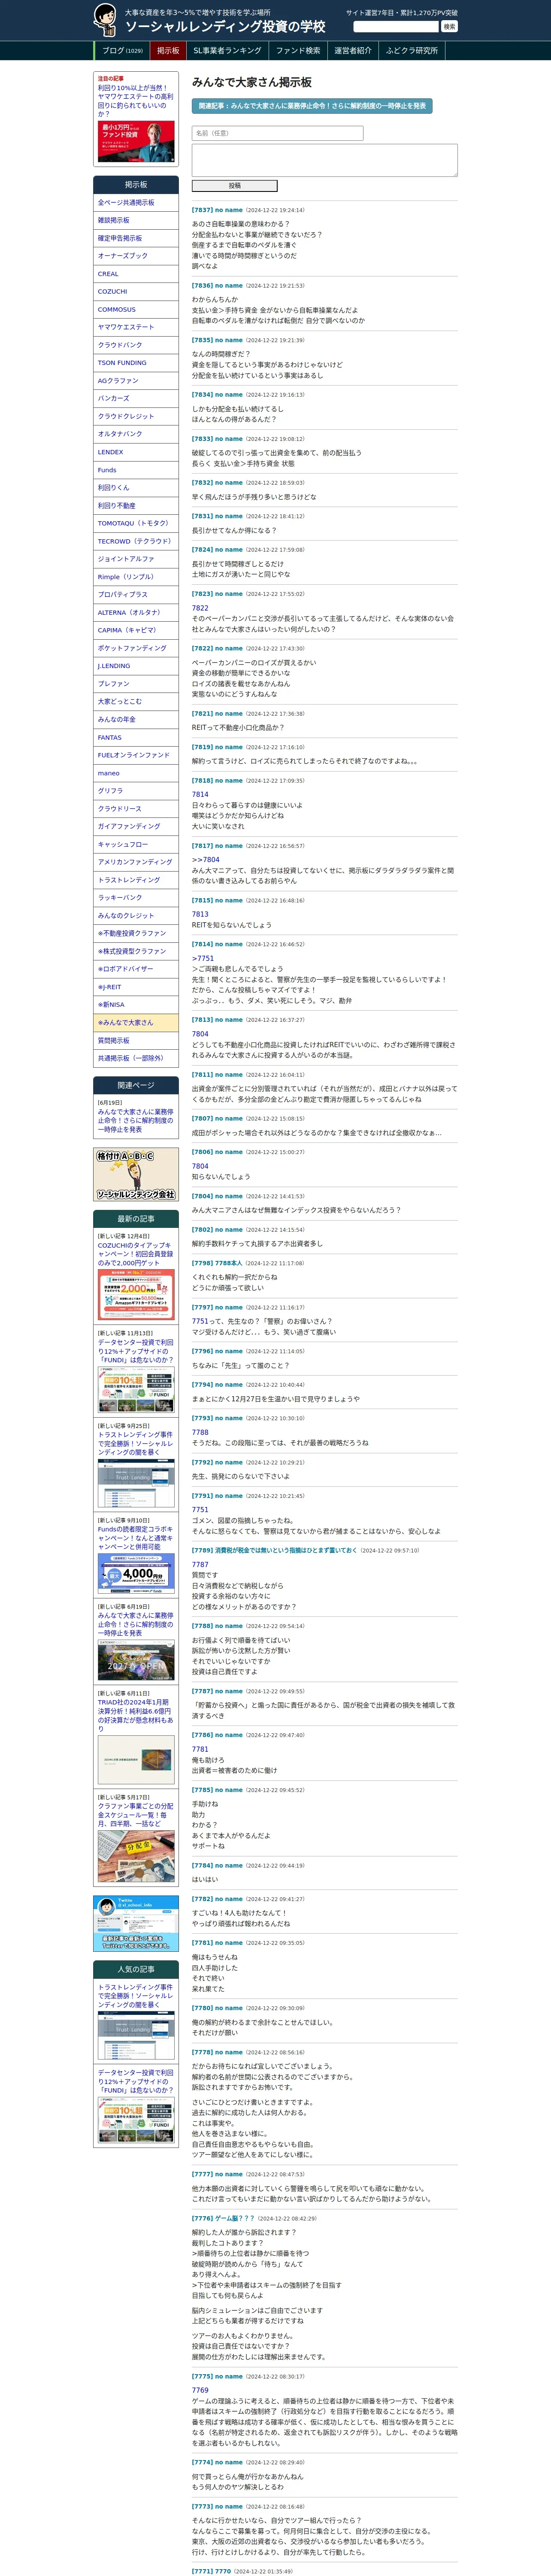Open the ふどクラ研究所 tab
Image resolution: width=551 pixels, height=2576 pixels.
[x=412, y=50]
